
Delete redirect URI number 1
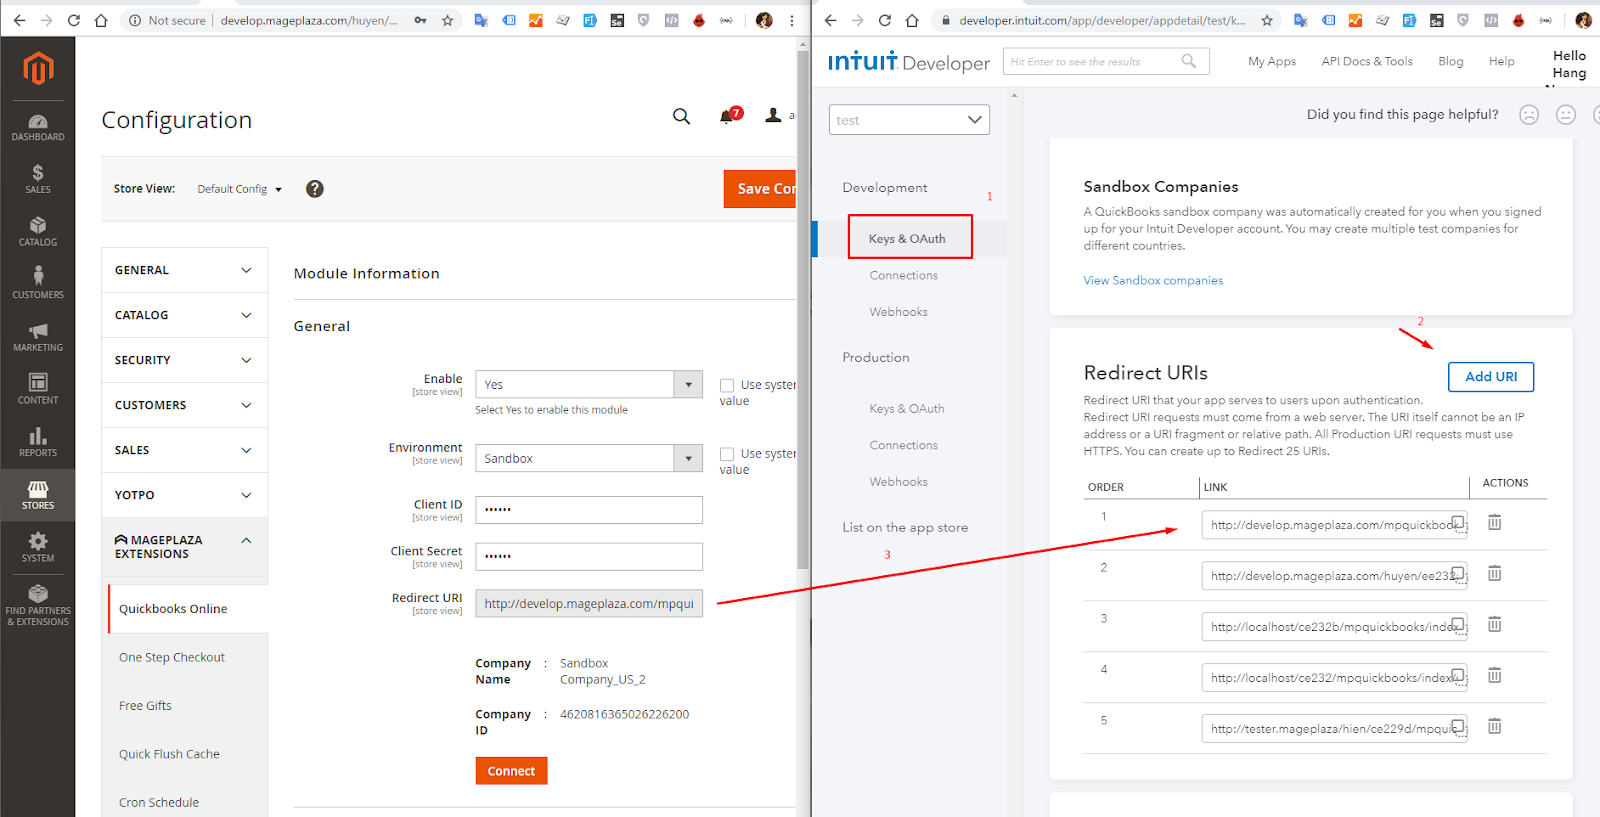click(x=1494, y=522)
